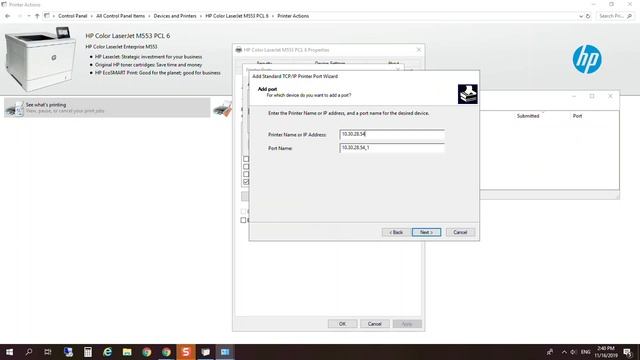The height and width of the screenshot is (360, 640).
Task: Open Devices and Printers breadcrumb
Action: (x=175, y=16)
